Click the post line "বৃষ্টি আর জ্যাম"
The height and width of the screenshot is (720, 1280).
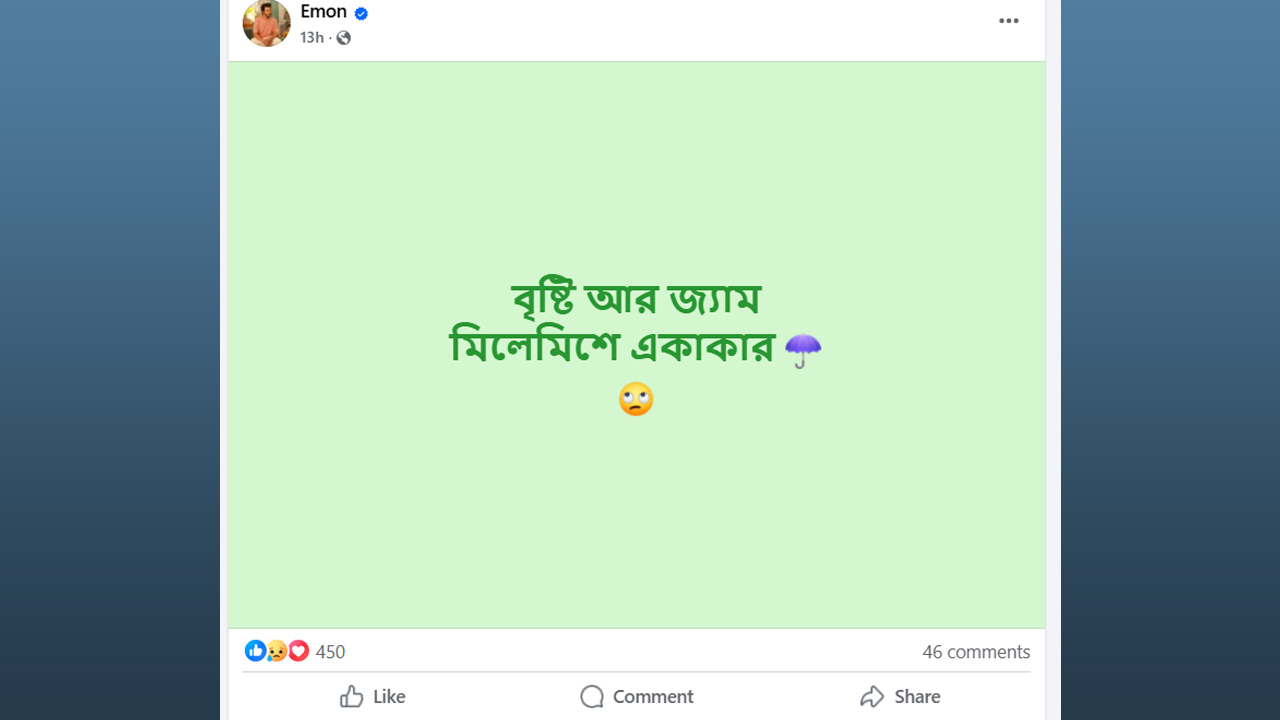636,299
